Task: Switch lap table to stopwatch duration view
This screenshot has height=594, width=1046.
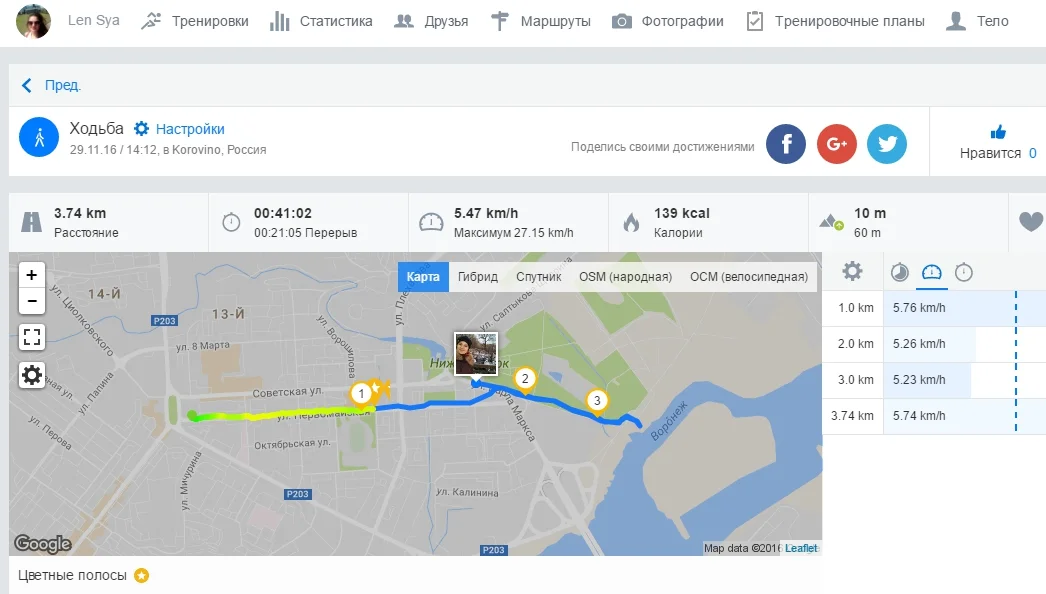Action: (x=963, y=272)
